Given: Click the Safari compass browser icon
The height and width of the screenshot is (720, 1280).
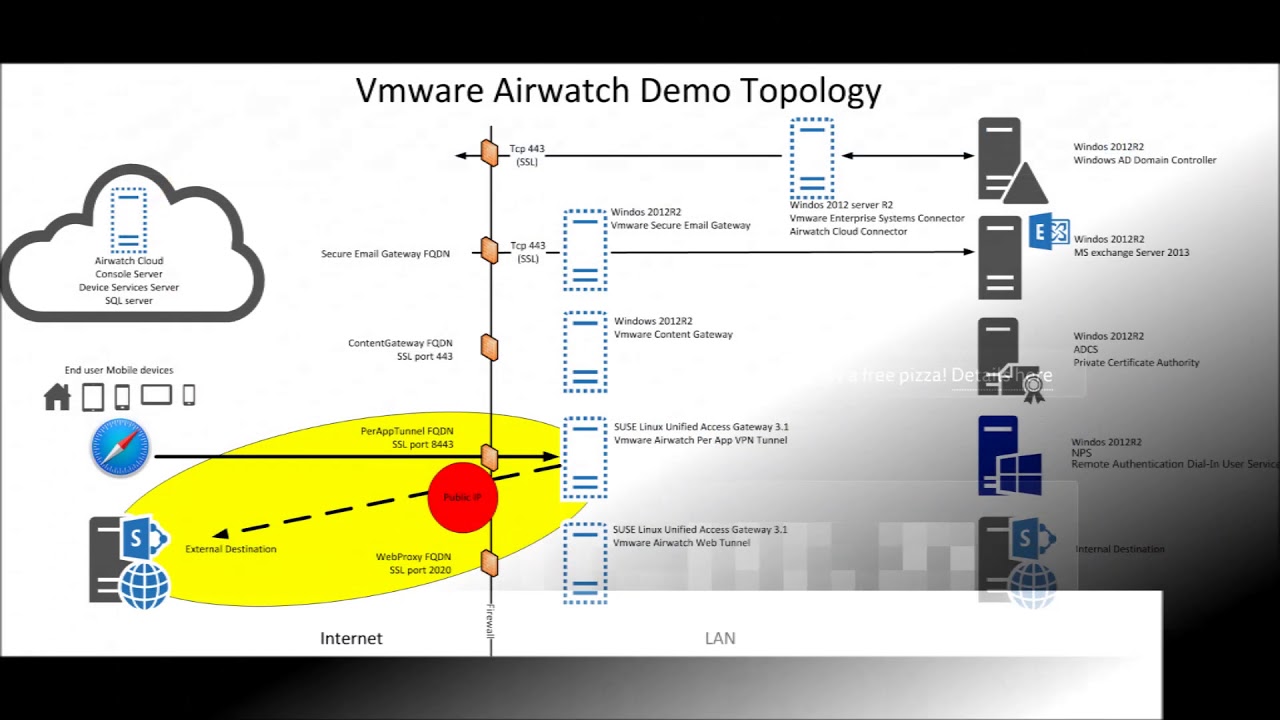Looking at the screenshot, I should click(x=120, y=448).
